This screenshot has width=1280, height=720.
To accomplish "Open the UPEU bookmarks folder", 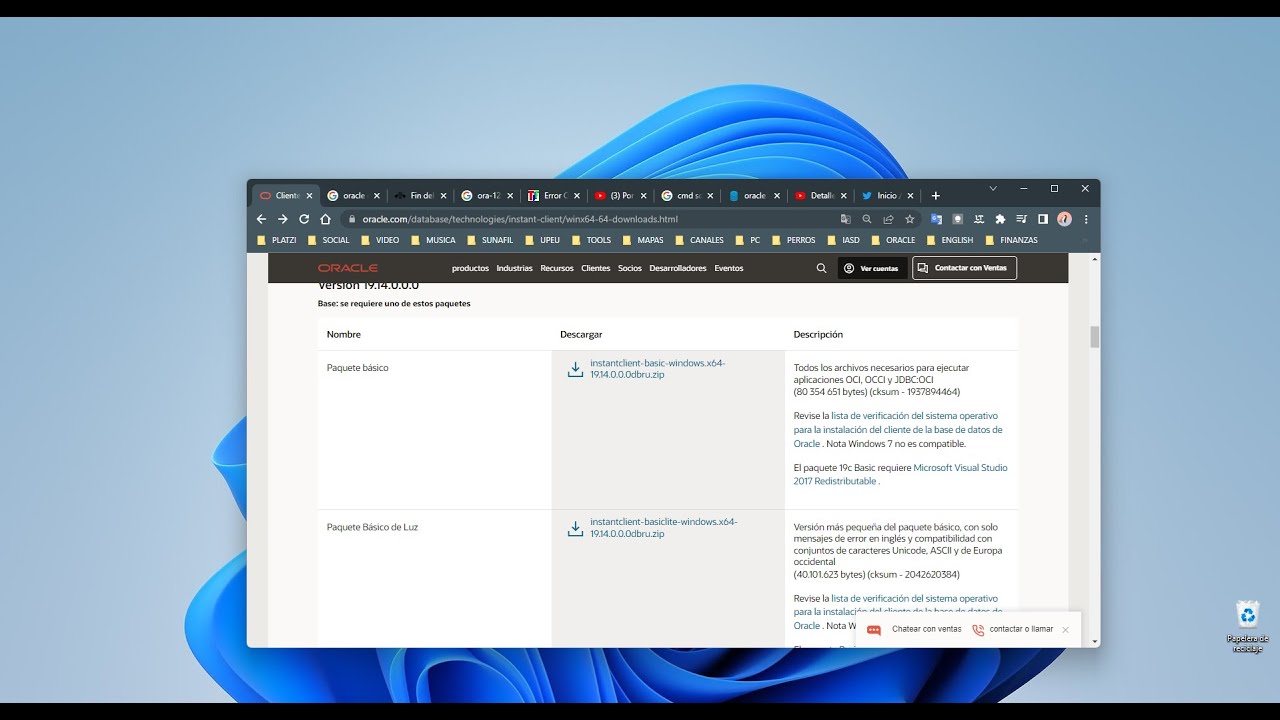I will coord(543,240).
